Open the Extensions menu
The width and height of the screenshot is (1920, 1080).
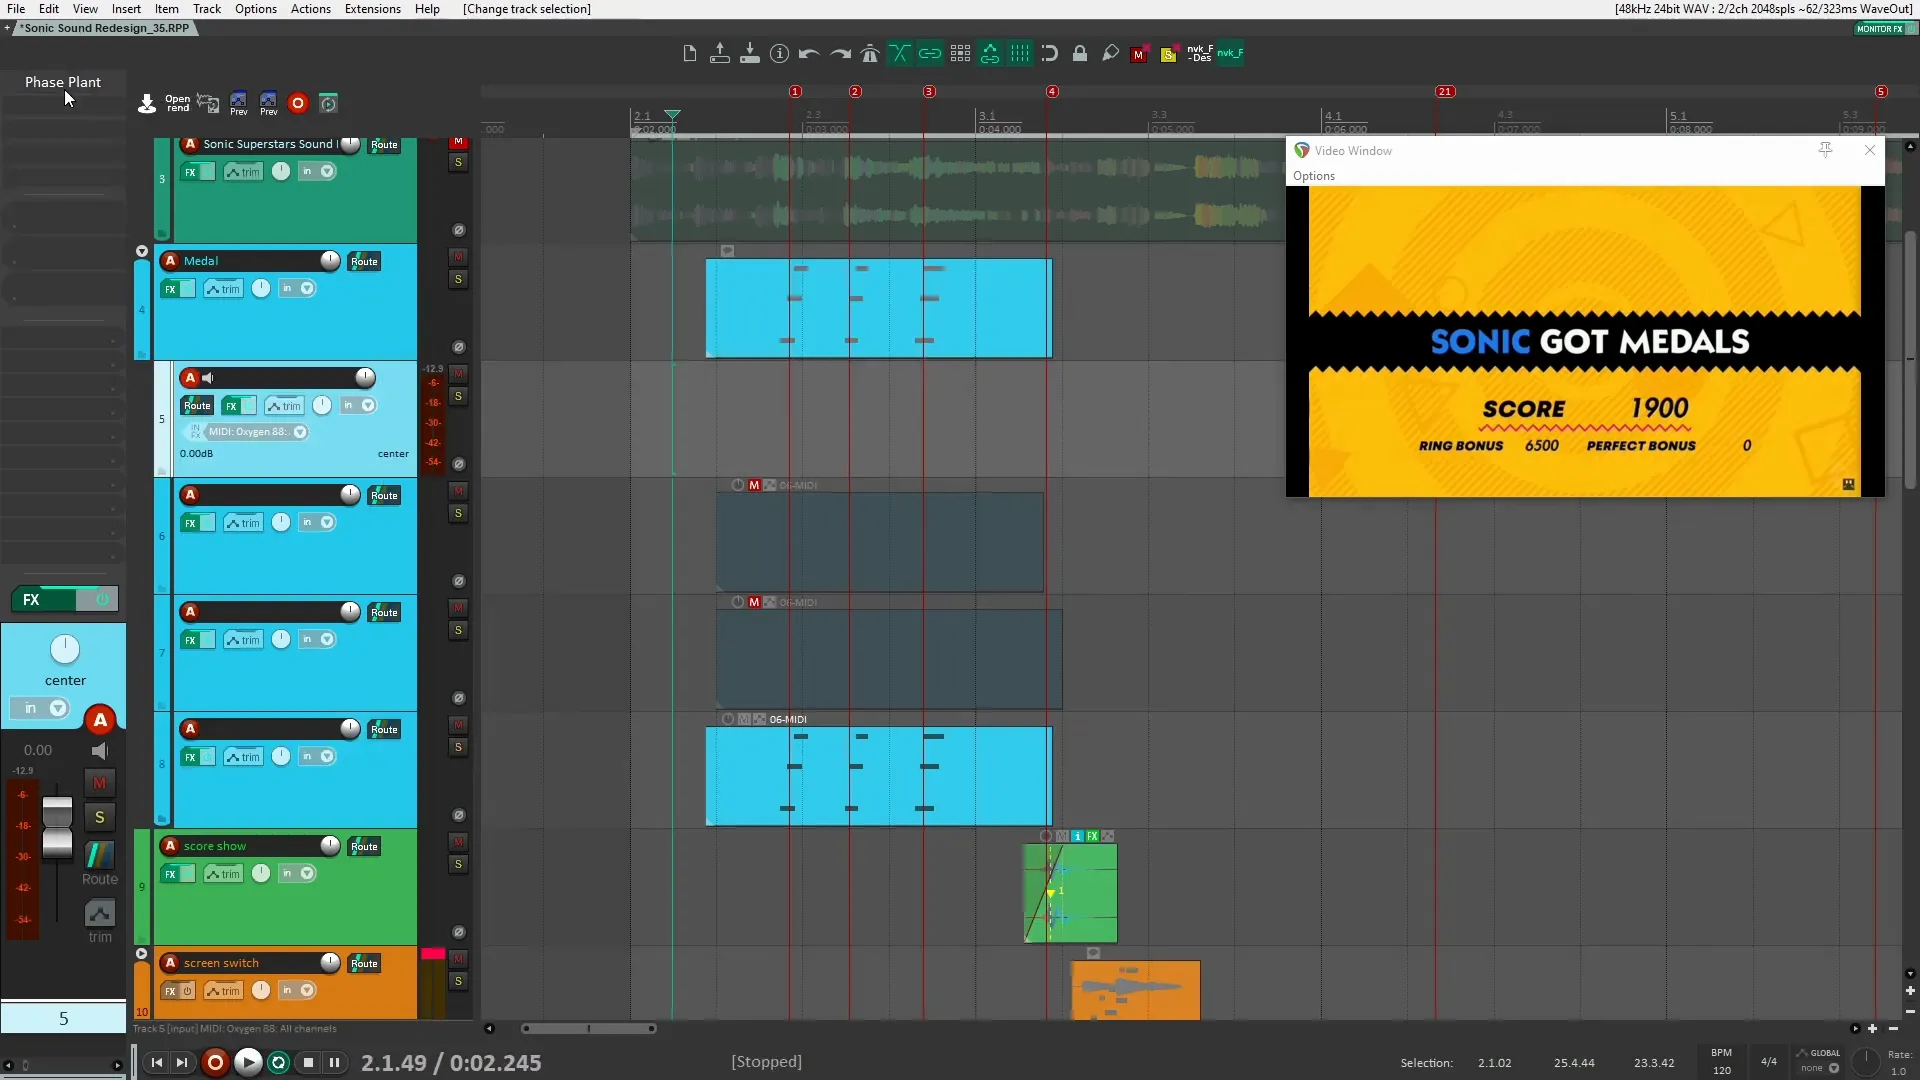[373, 9]
